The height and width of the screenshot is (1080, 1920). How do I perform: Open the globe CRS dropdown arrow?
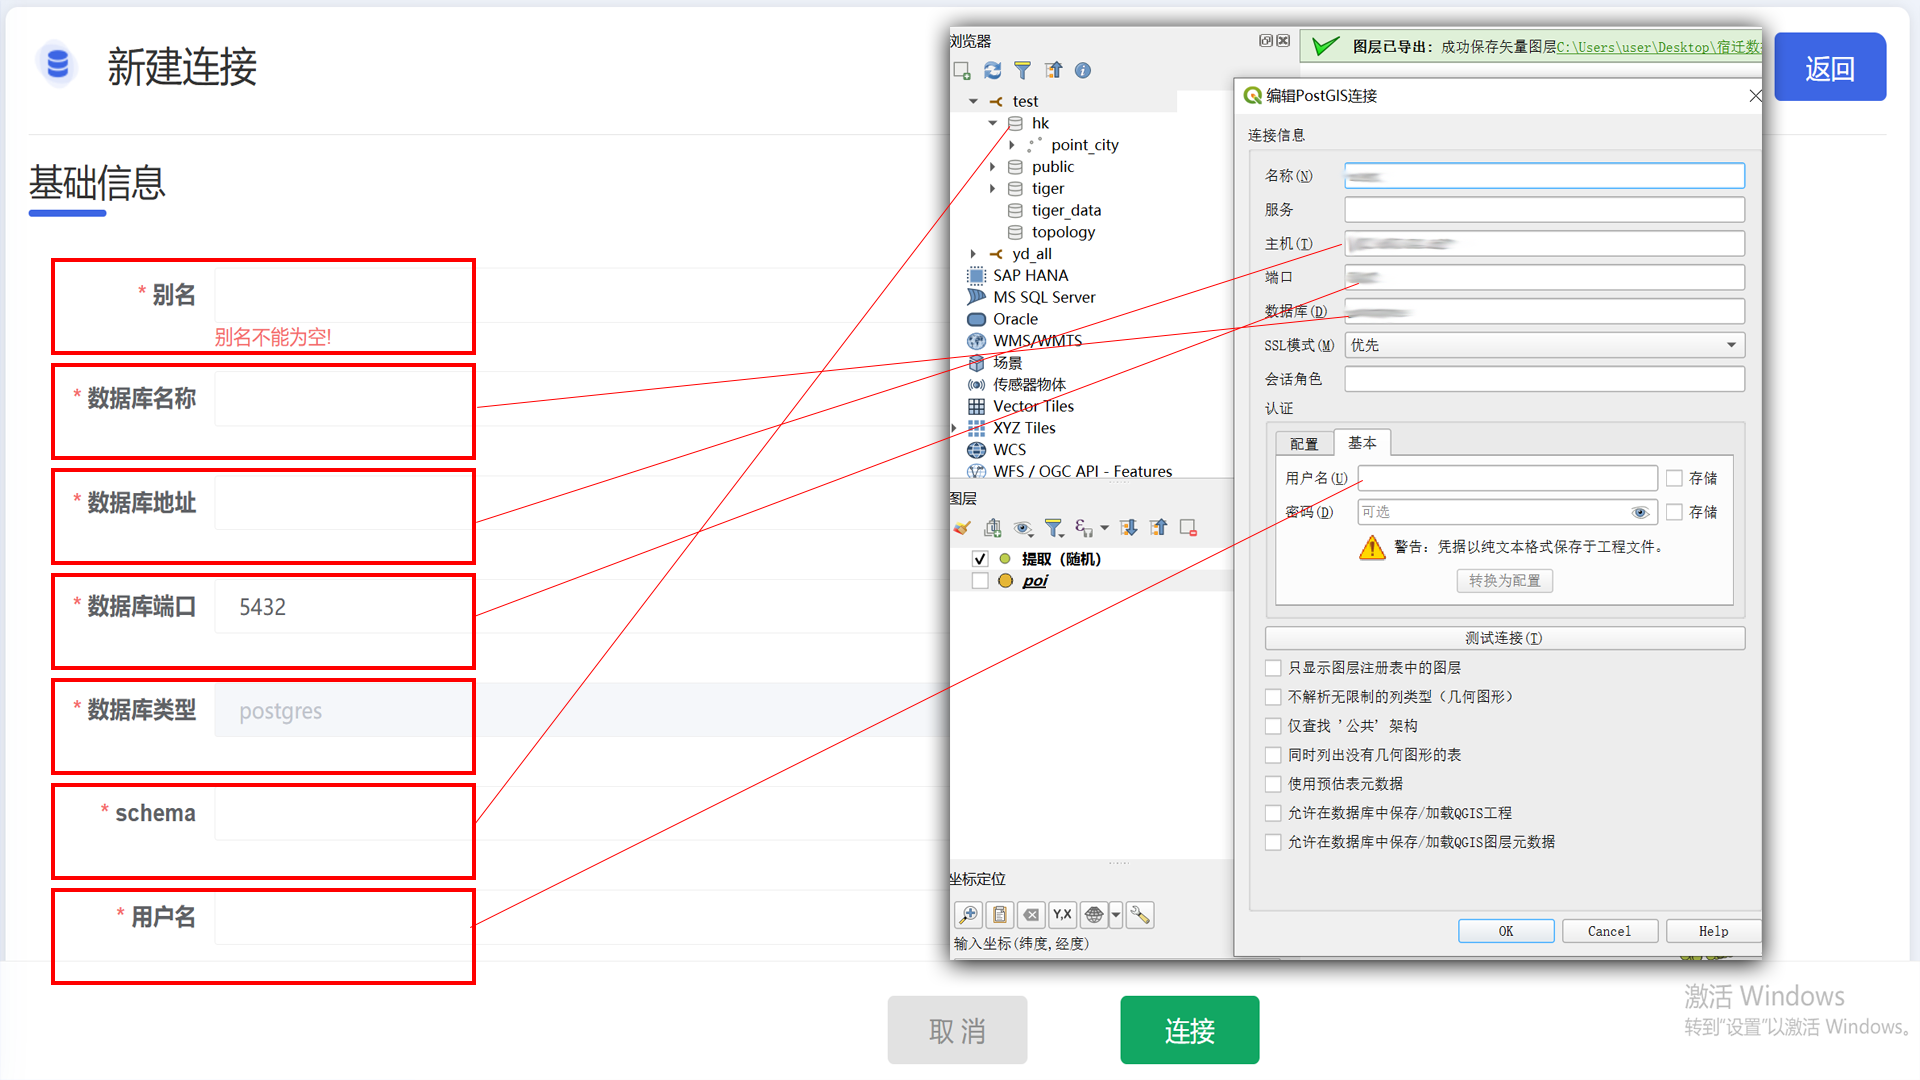pos(1115,914)
